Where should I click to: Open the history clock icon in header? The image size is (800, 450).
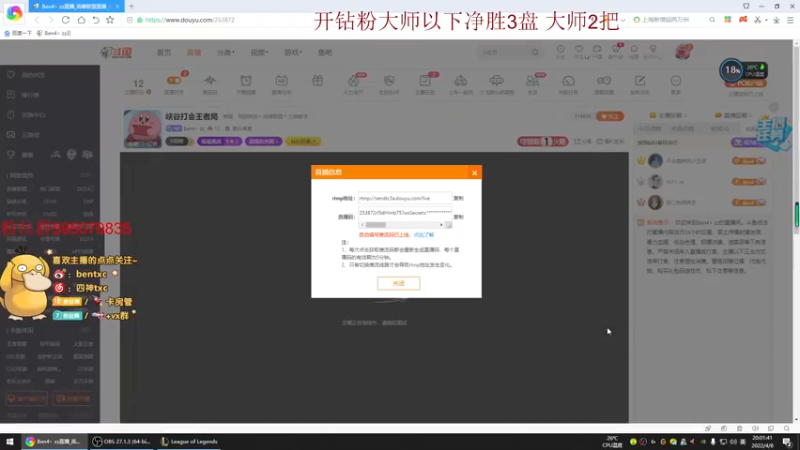[560, 51]
